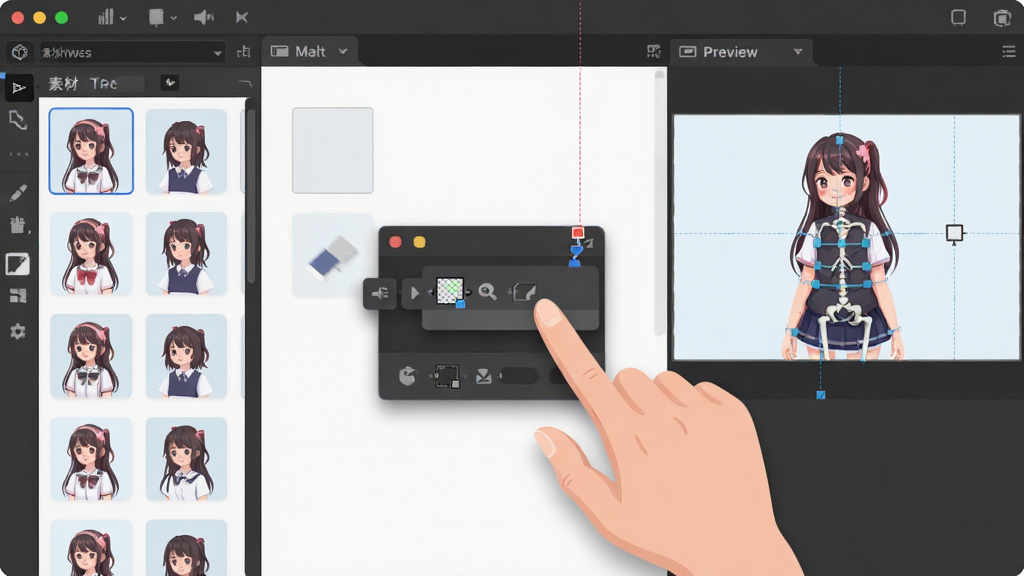Switch to the Malt tab

[309, 52]
